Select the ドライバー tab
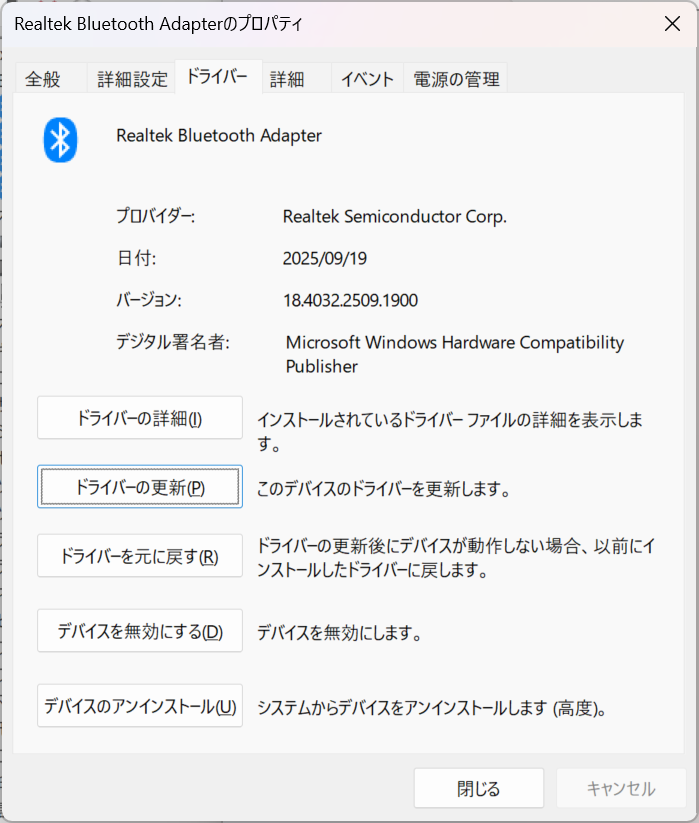 click(217, 78)
